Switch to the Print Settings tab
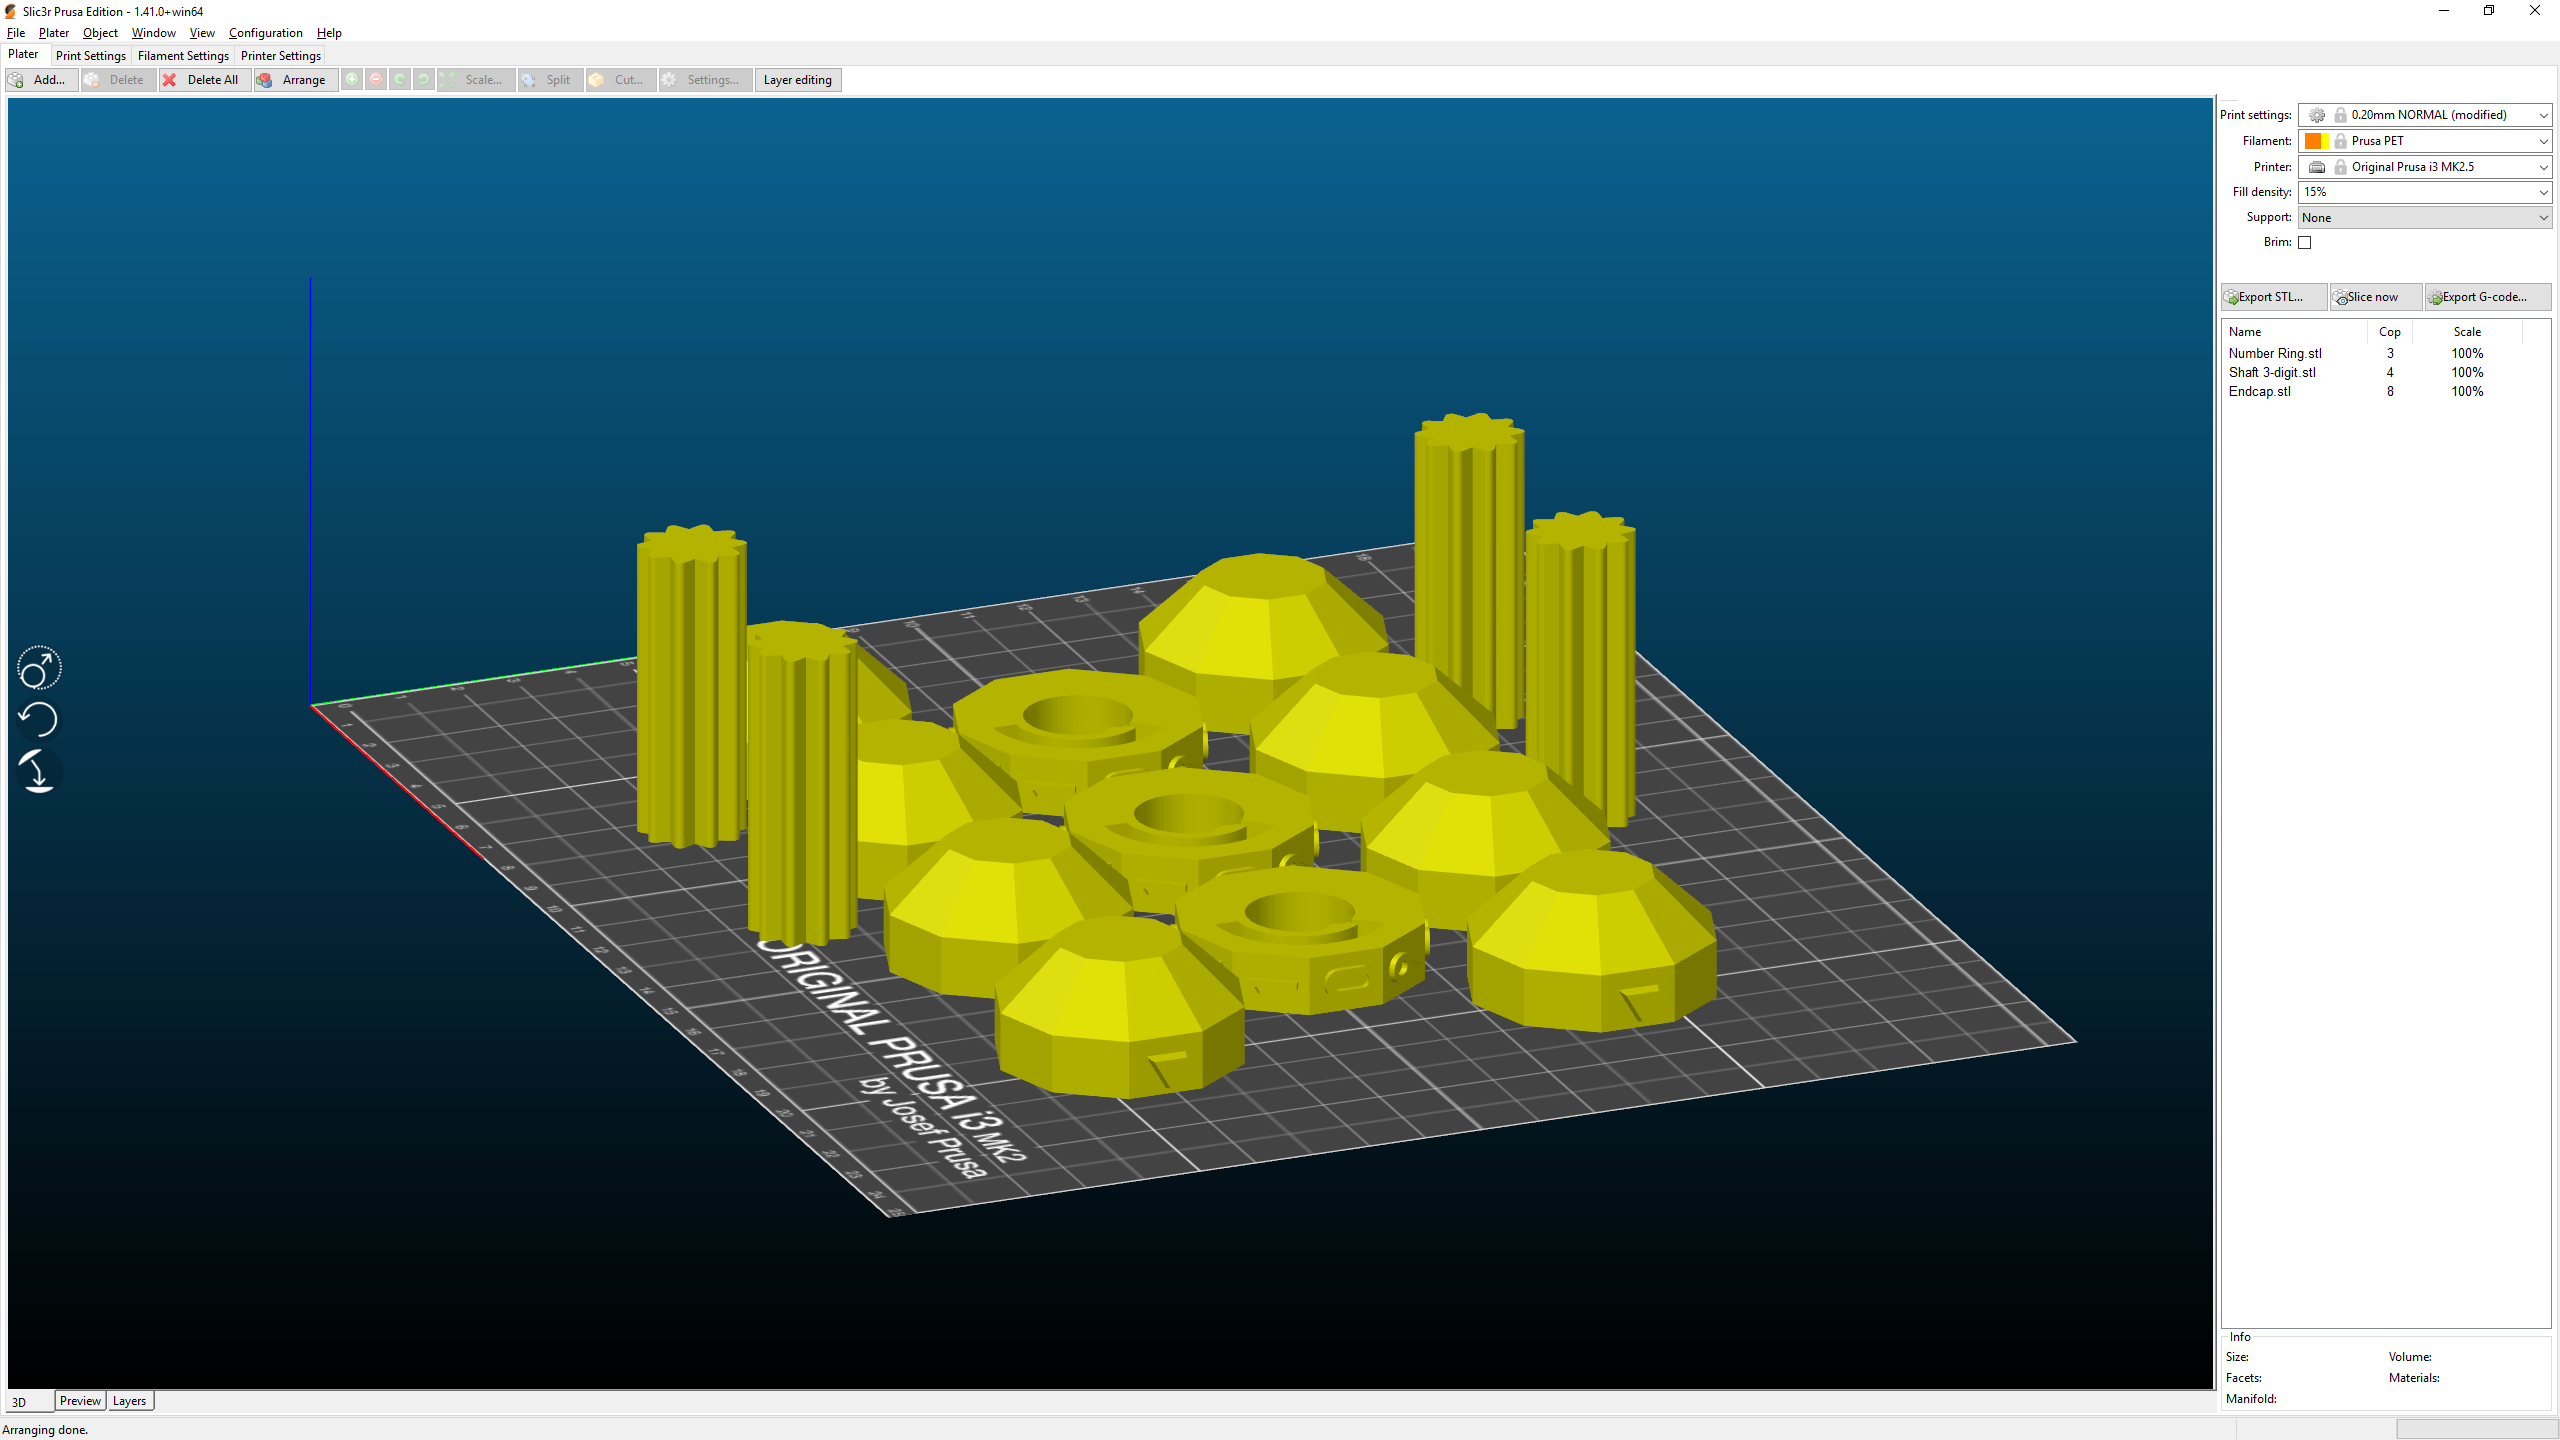 pyautogui.click(x=91, y=56)
